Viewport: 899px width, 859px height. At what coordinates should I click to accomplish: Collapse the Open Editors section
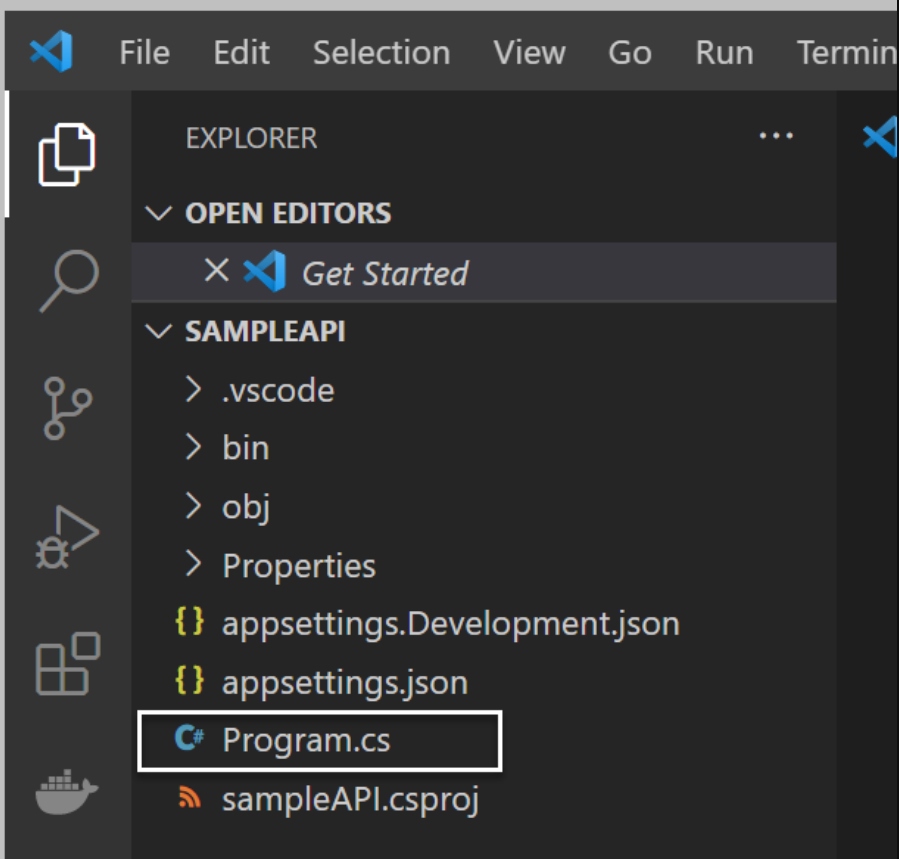158,213
